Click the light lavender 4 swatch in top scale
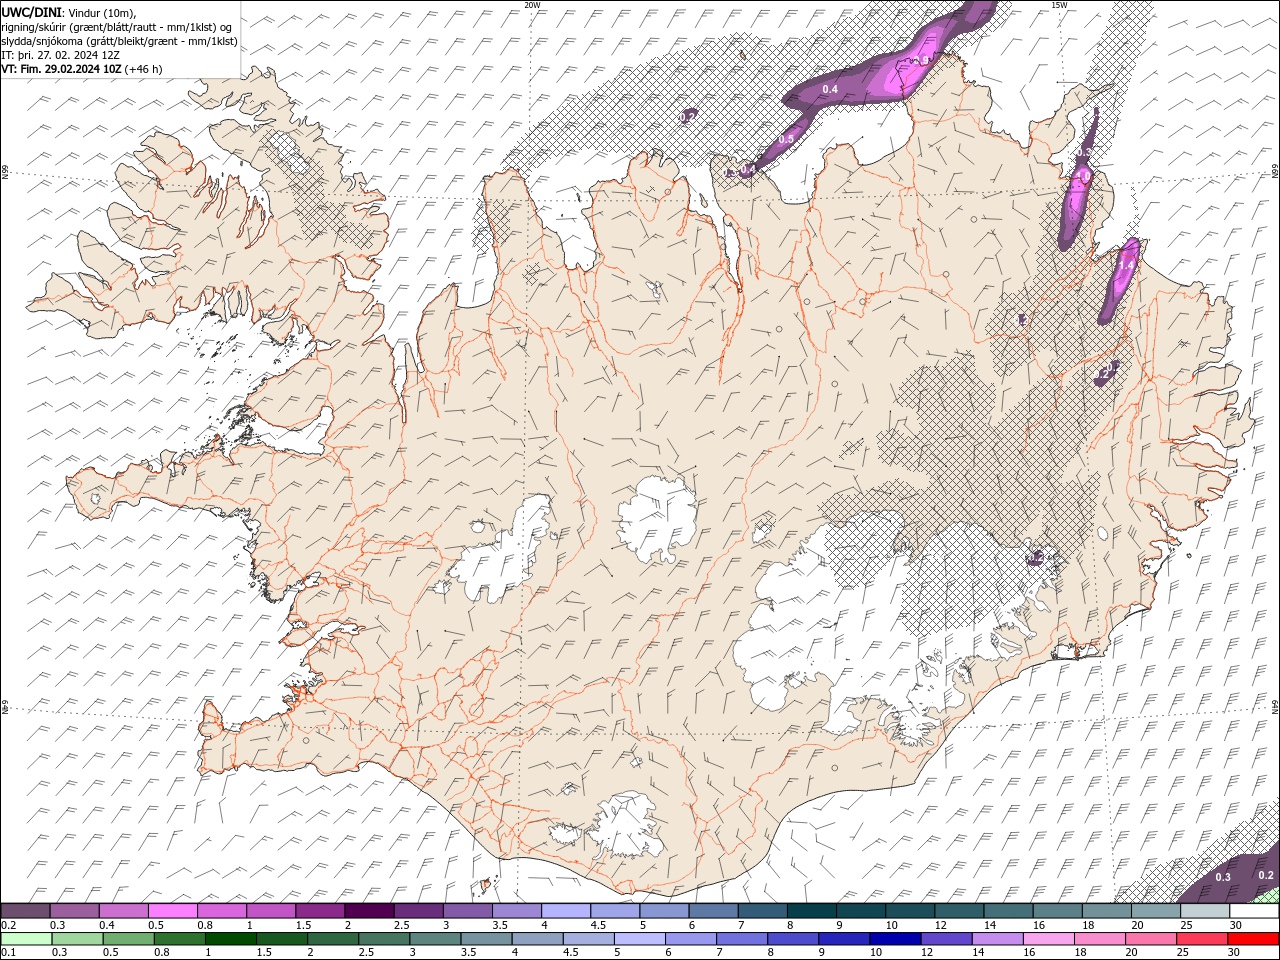The height and width of the screenshot is (960, 1280). point(565,911)
